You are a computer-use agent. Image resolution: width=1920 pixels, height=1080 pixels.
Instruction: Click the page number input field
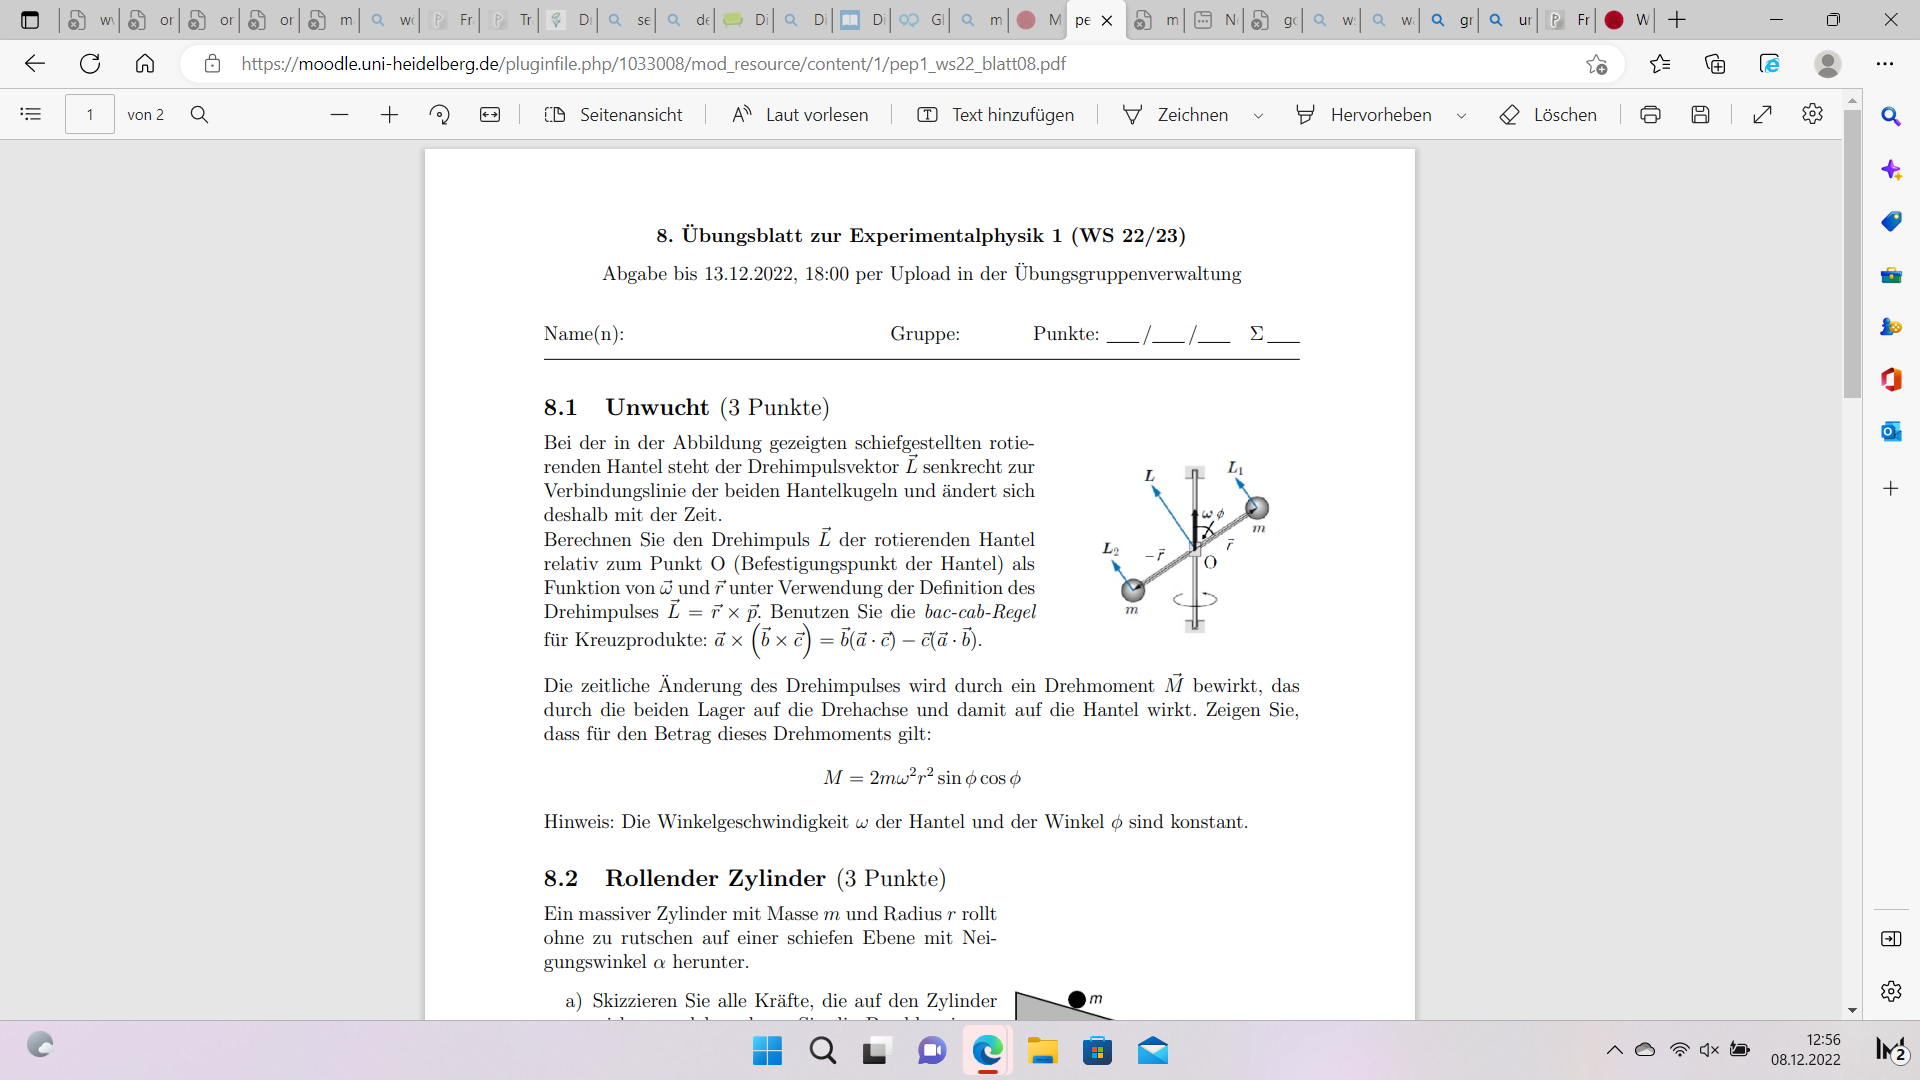point(90,115)
